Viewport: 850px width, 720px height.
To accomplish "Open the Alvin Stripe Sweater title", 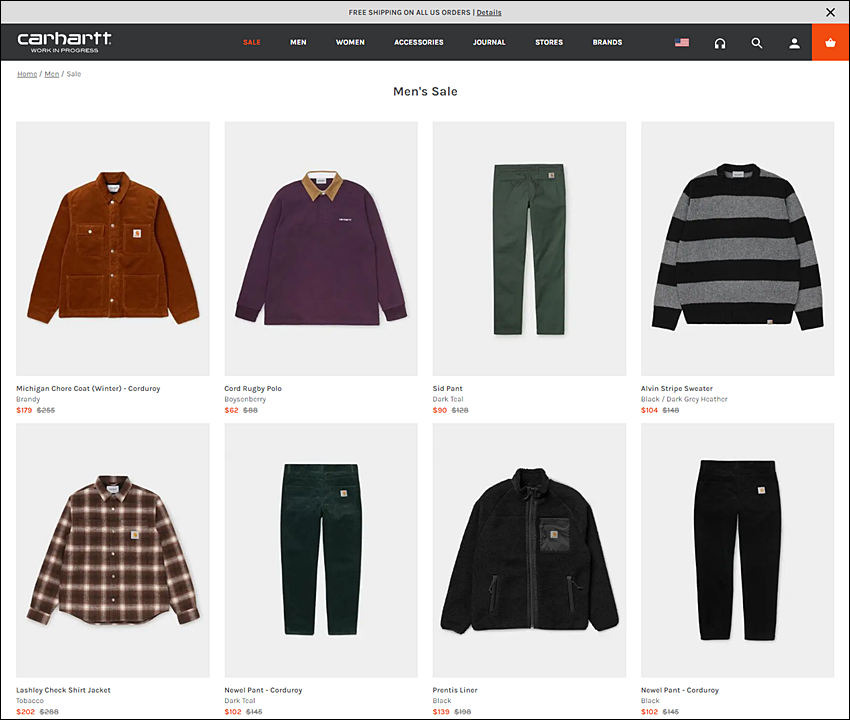I will [677, 389].
